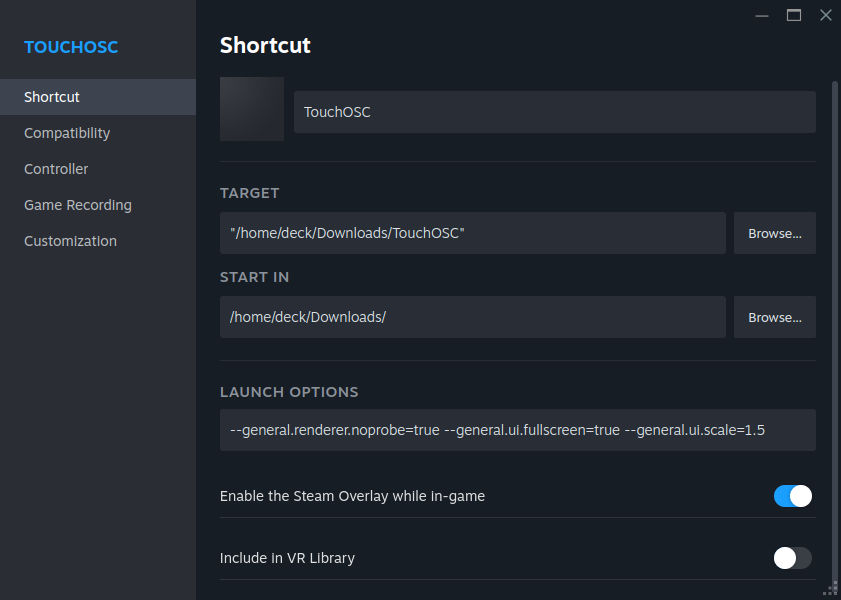This screenshot has height=600, width=841.
Task: Click the shortcut name field containing TouchOSC
Action: [x=554, y=112]
